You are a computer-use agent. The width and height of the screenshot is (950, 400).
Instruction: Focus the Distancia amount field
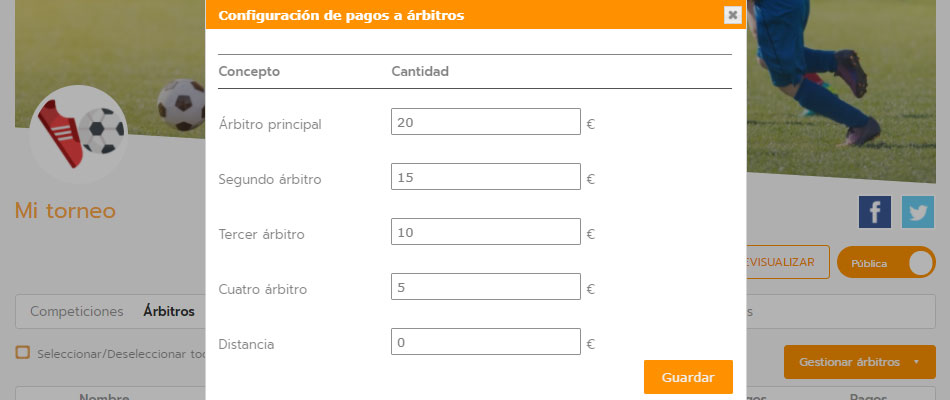coord(486,342)
